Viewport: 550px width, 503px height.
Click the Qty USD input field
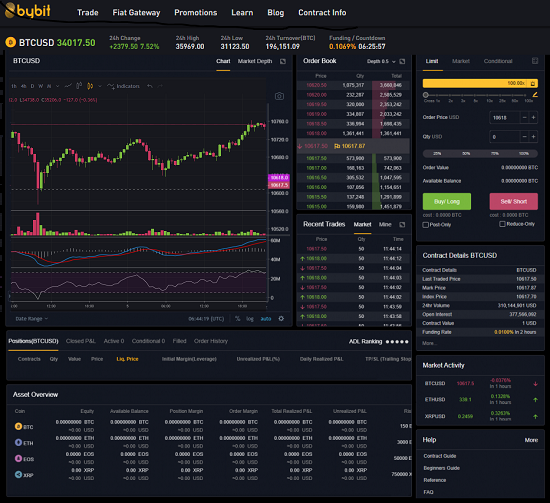pos(504,137)
